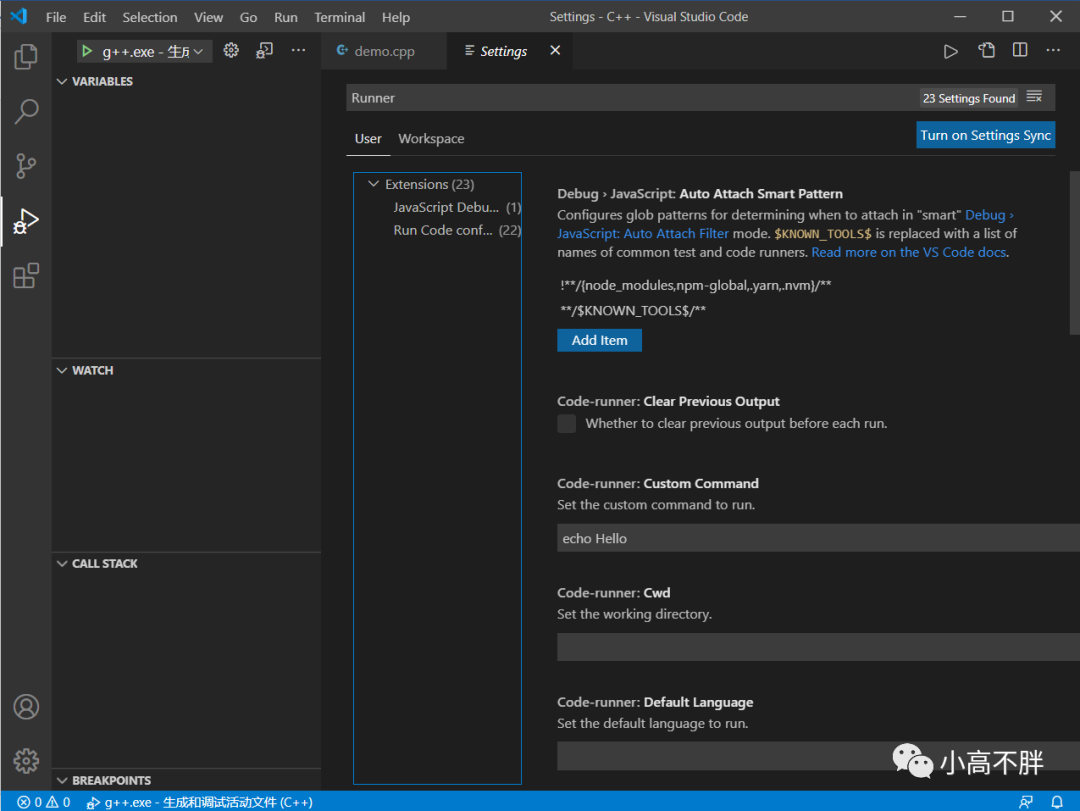Viewport: 1080px width, 811px height.
Task: Open the Terminal menu
Action: (340, 17)
